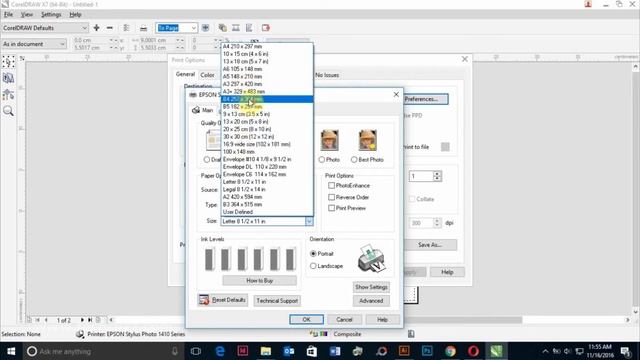The height and width of the screenshot is (360, 640).
Task: Click Cancel in Epson printer dialog
Action: [344, 320]
